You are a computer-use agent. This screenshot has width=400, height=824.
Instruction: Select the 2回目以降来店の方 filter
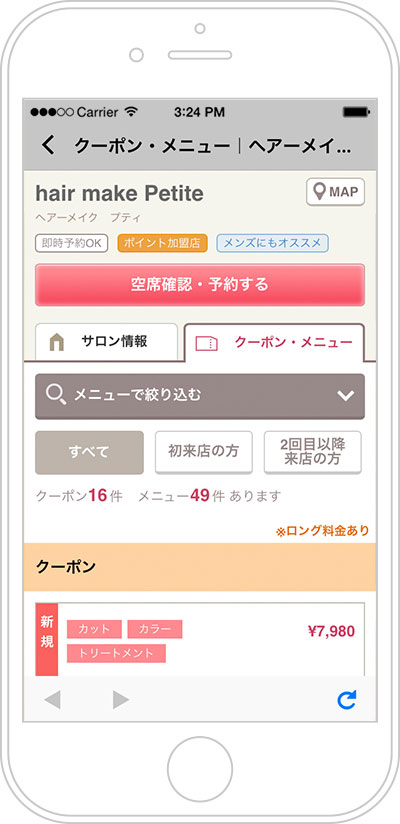tap(313, 452)
